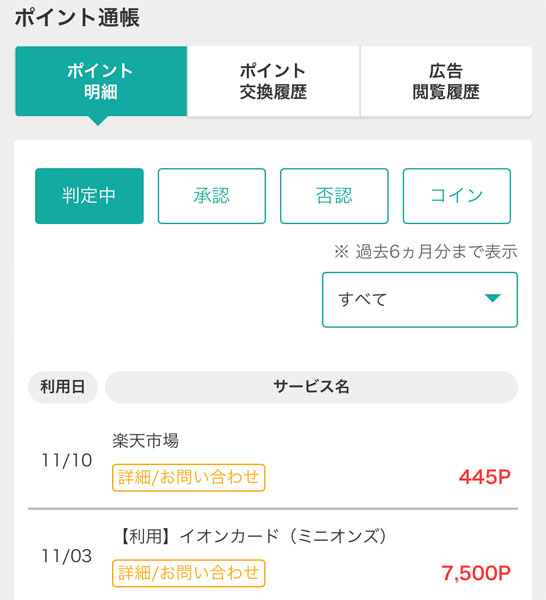Screen dimensions: 546x600
Task: Open the ポイント交換履歴 tab
Action: point(273,81)
